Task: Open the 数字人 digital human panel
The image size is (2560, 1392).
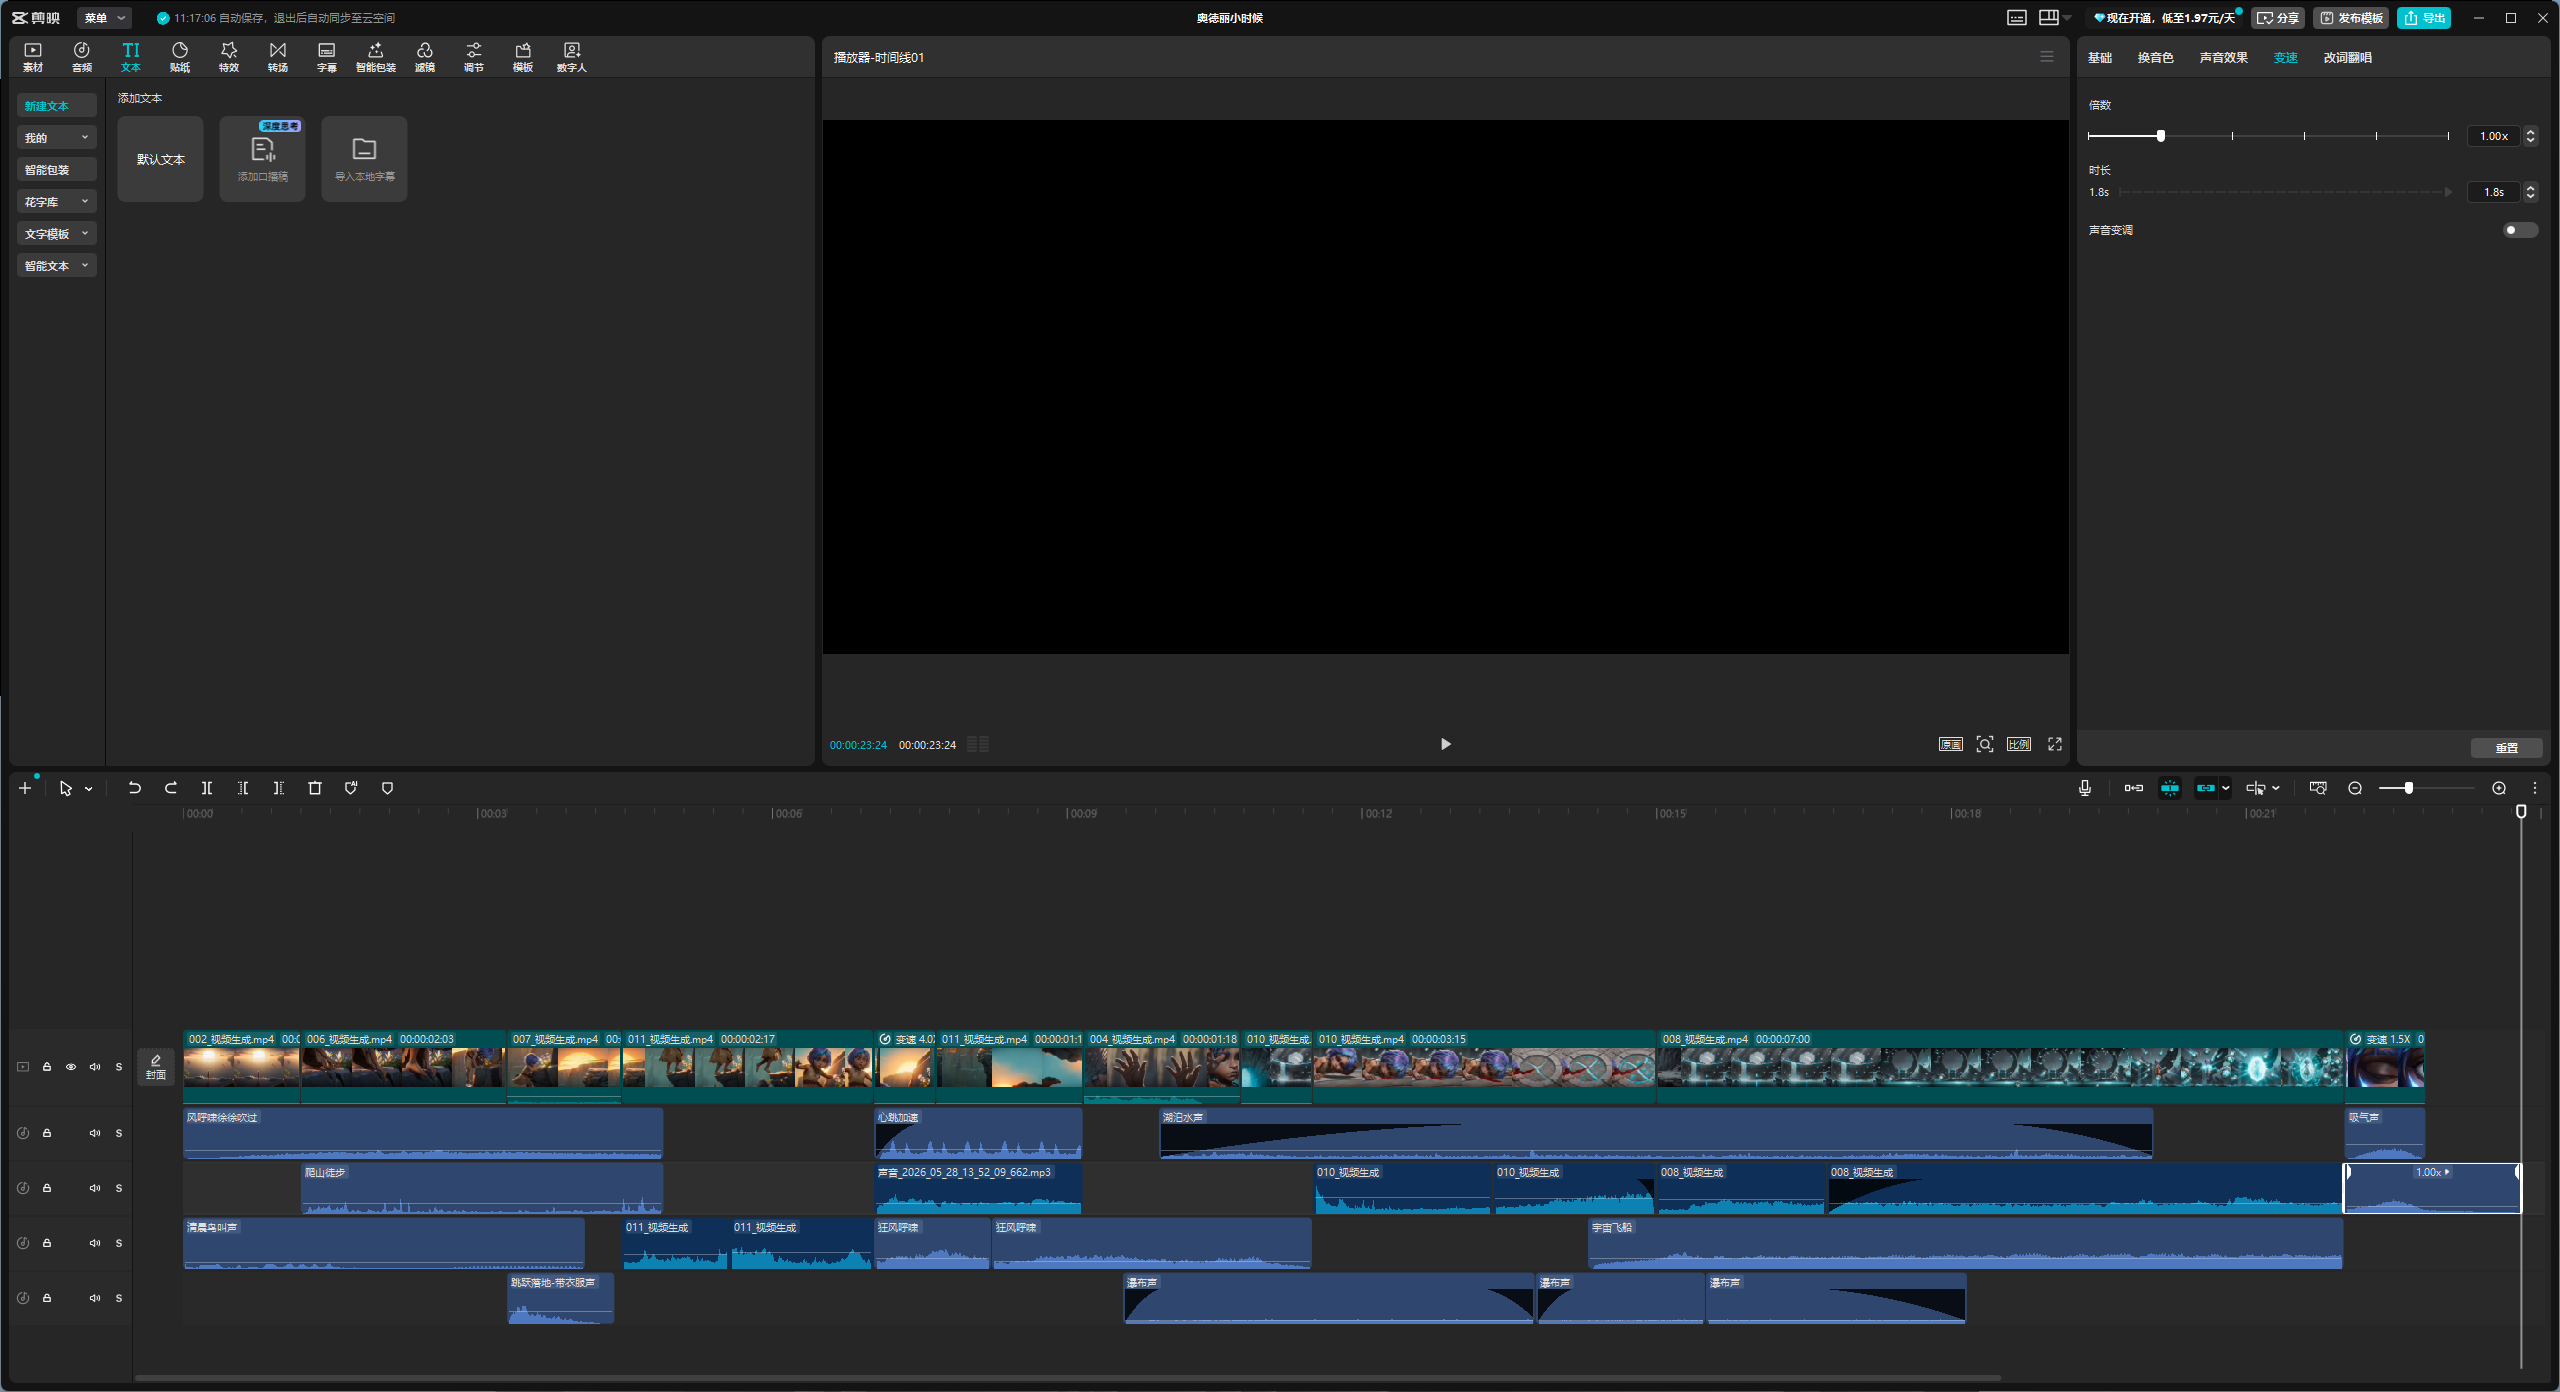Action: [x=572, y=57]
